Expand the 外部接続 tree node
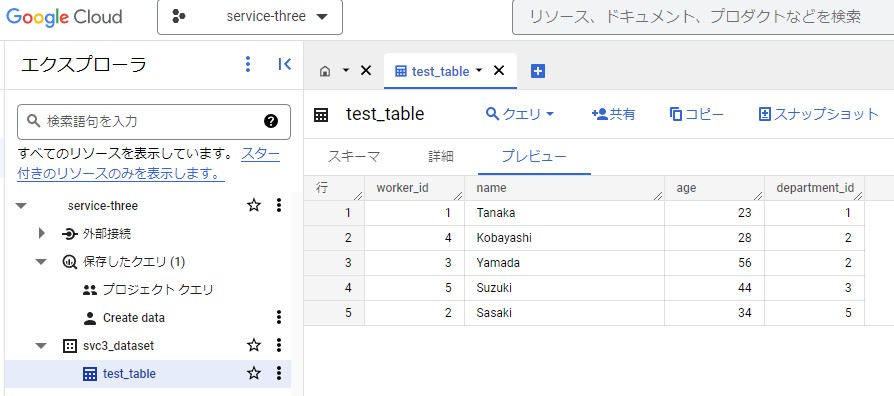This screenshot has height=396, width=894. pos(41,233)
